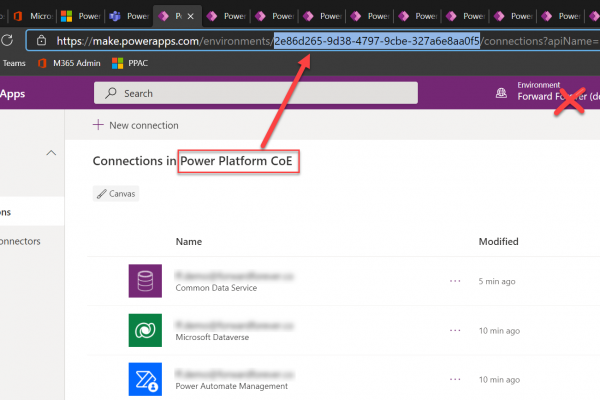The width and height of the screenshot is (600, 400).
Task: Switch to the Teams-icon Power tab
Action: click(x=129, y=16)
